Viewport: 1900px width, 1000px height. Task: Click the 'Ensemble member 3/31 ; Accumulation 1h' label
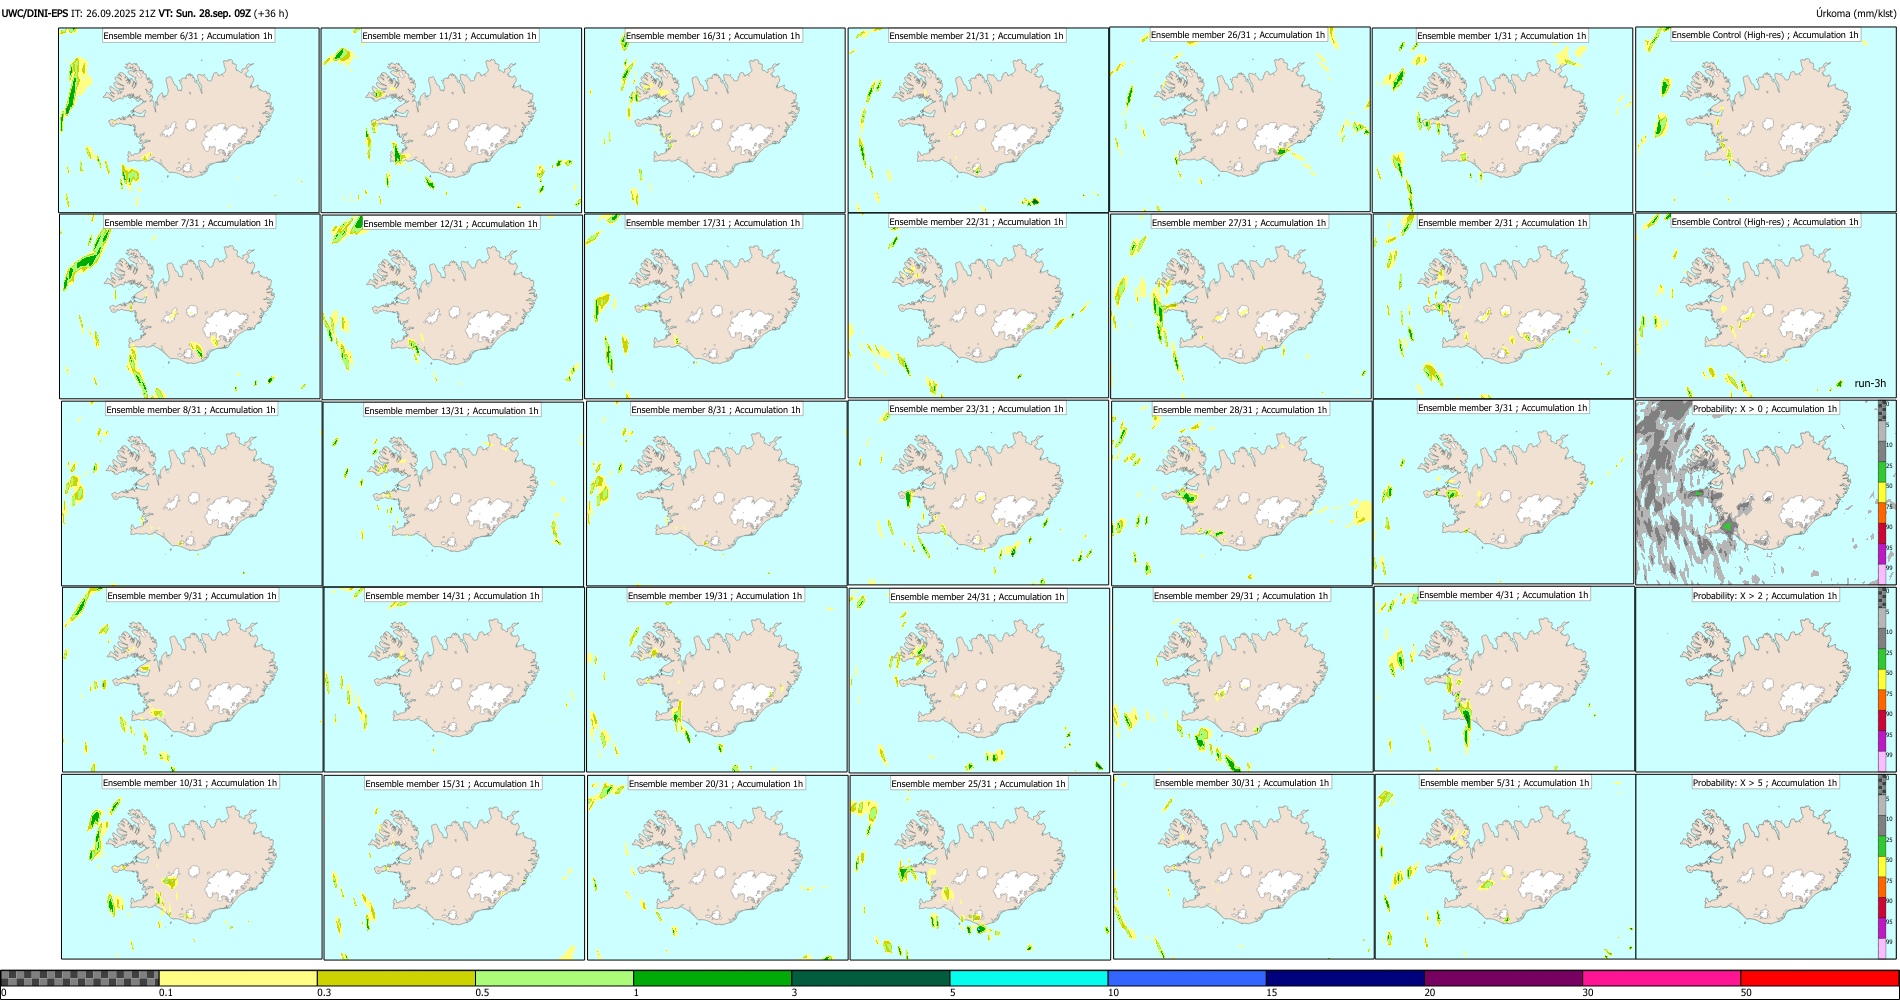click(1503, 408)
